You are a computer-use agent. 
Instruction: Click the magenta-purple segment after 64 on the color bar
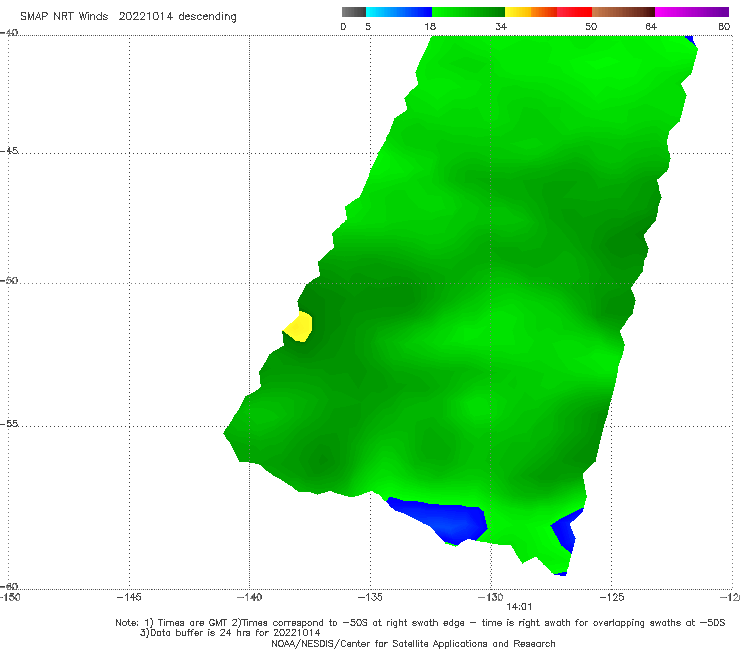(692, 12)
